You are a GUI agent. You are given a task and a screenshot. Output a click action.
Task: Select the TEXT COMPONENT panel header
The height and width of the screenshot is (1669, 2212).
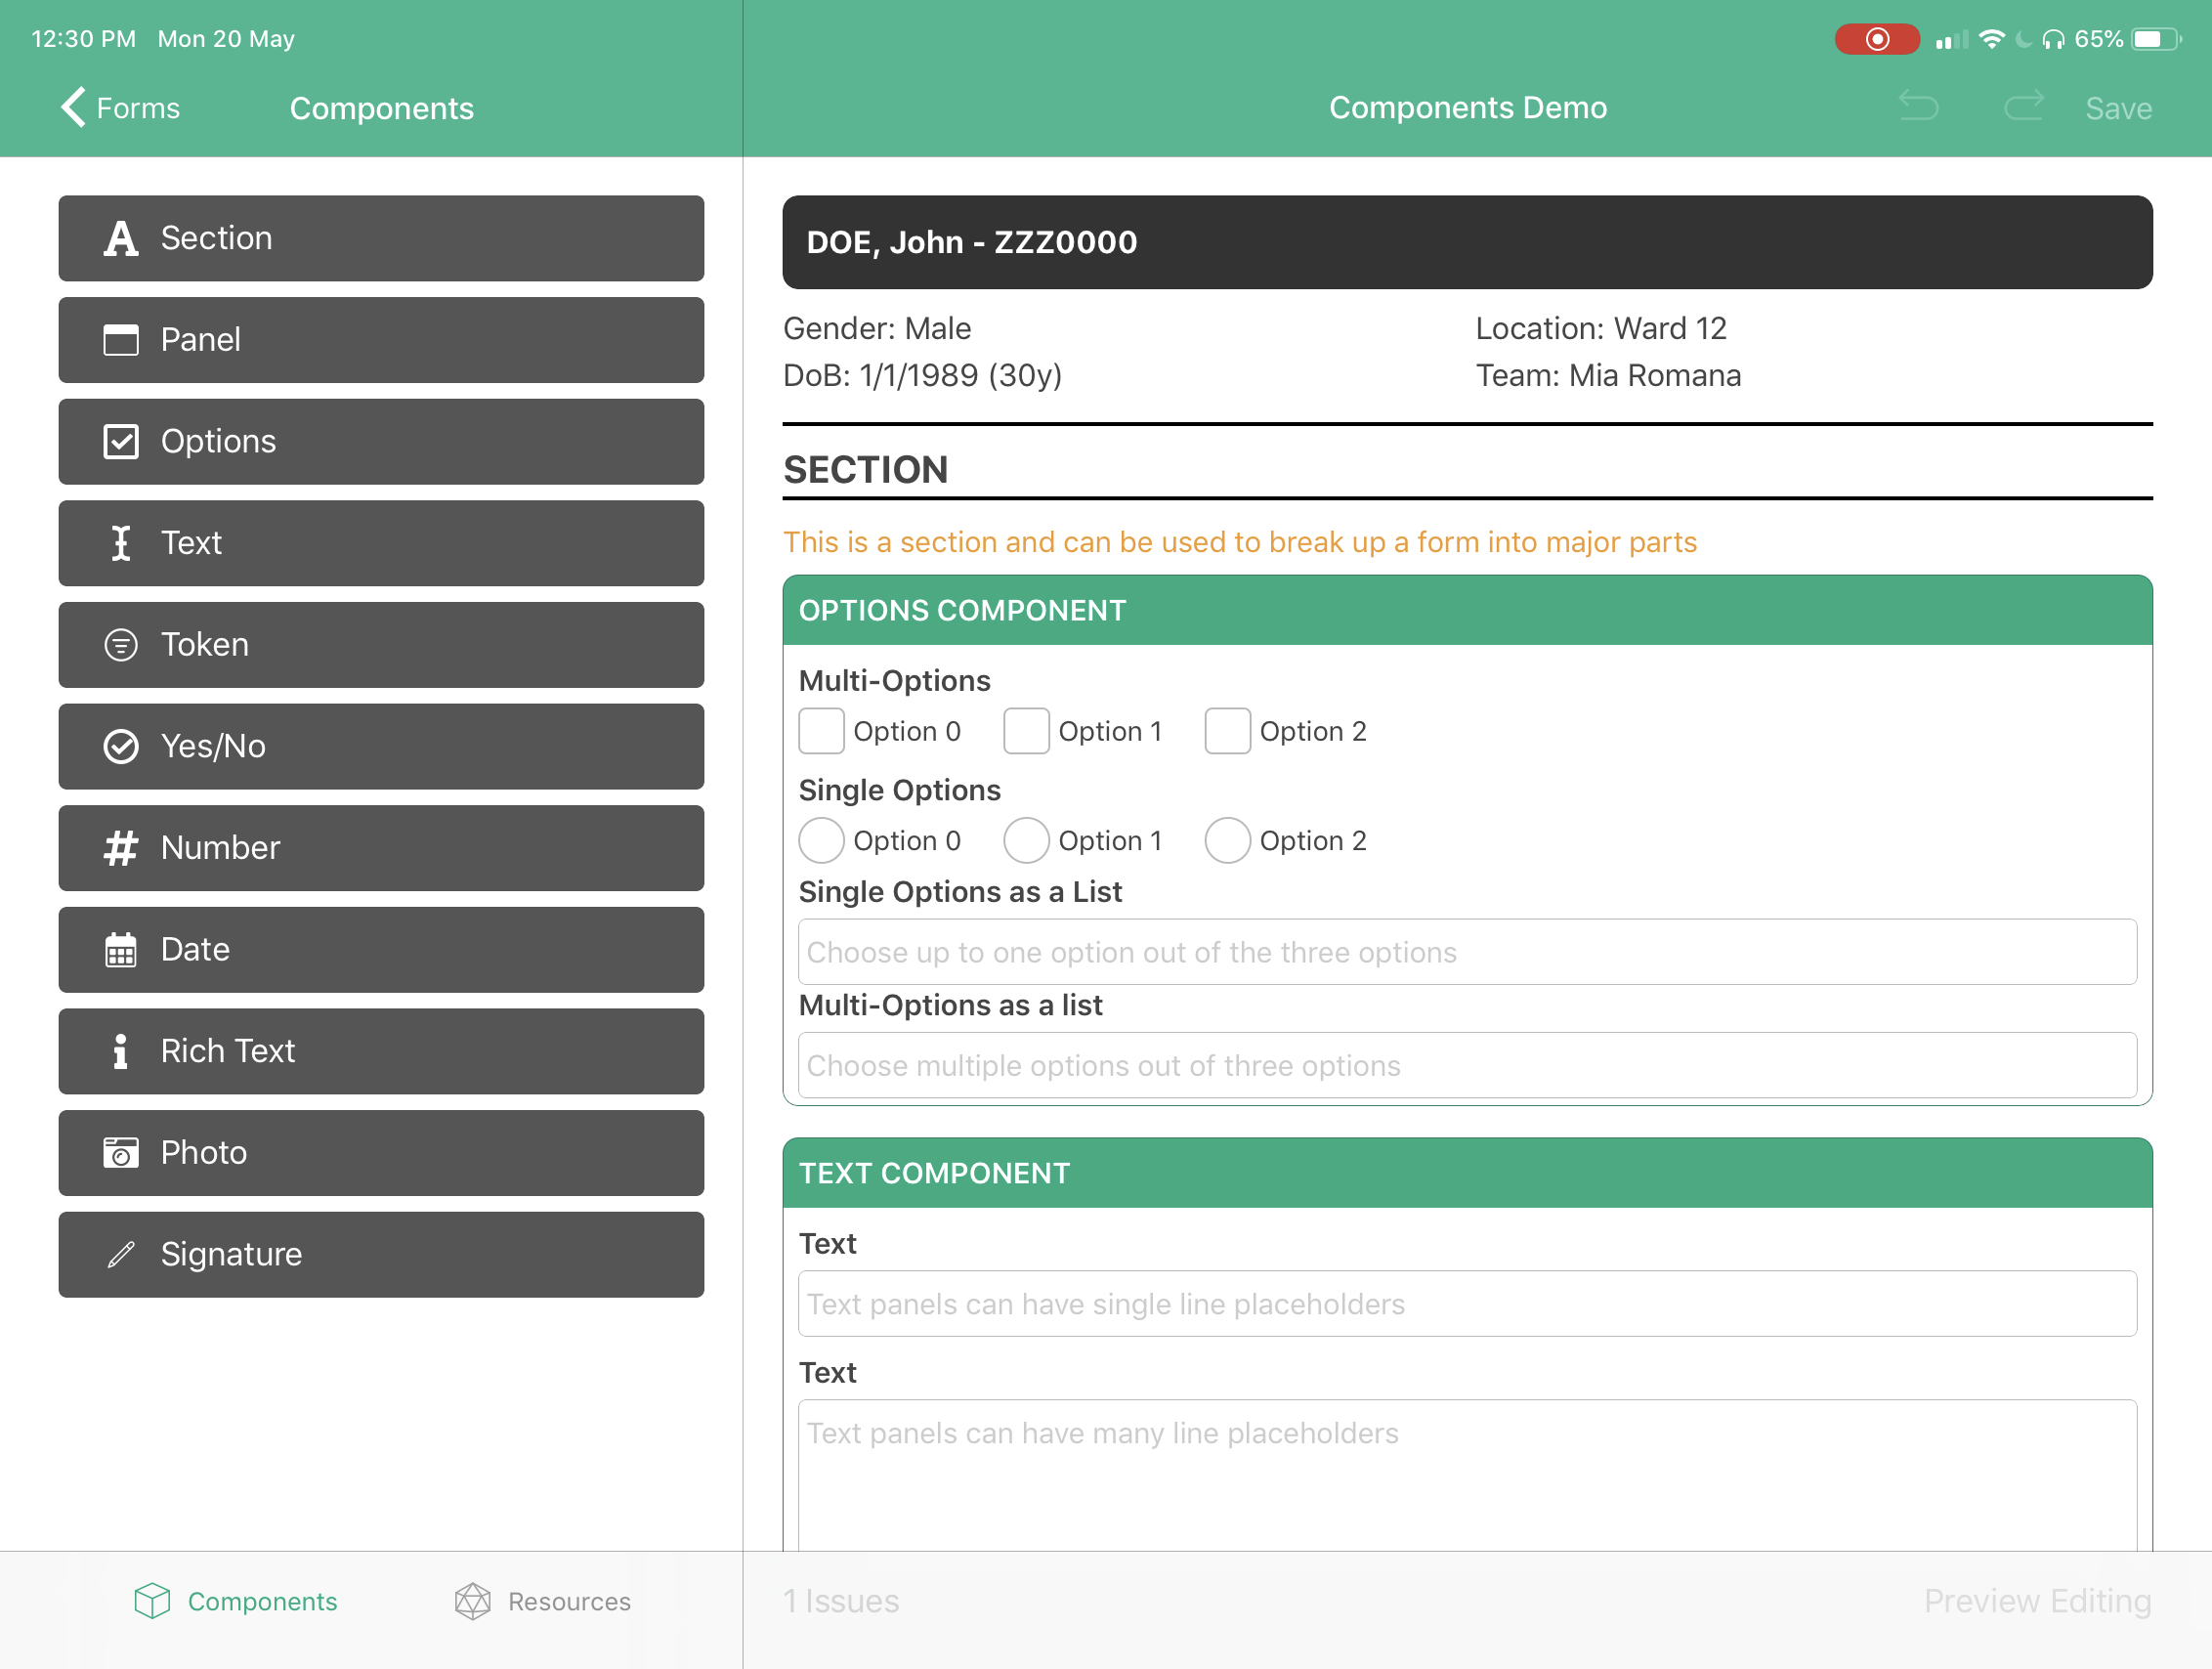tap(1467, 1173)
